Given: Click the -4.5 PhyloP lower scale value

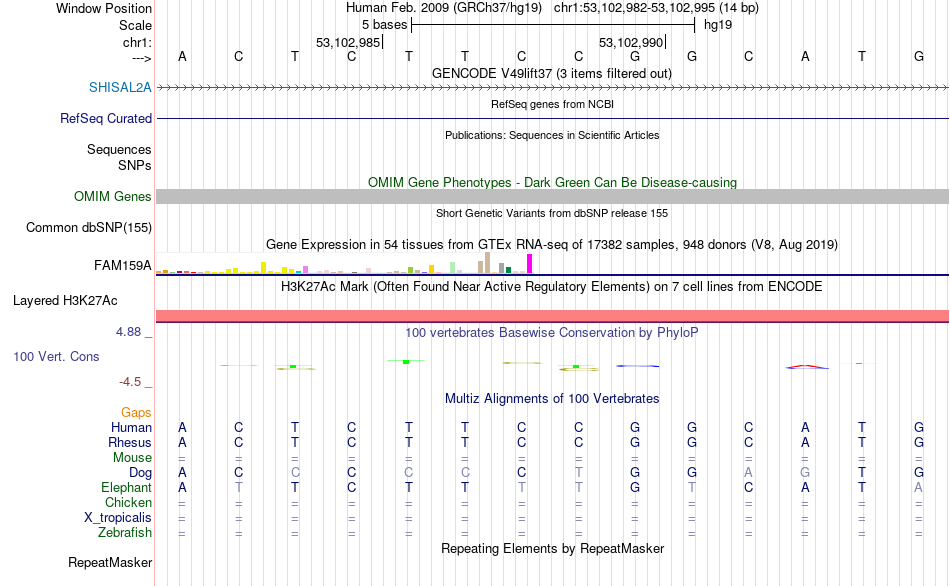Looking at the screenshot, I should pos(130,382).
